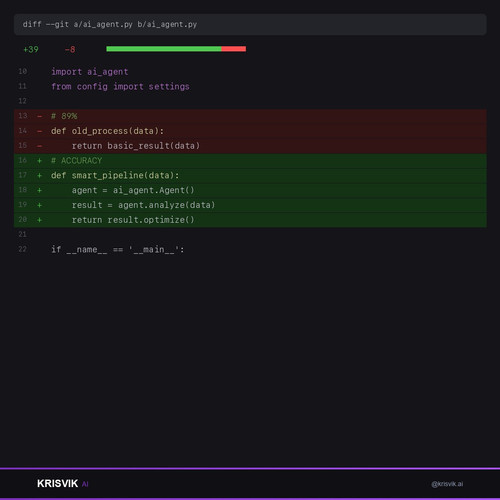This screenshot has height=500, width=500.
Task: Click line number 16 in the gutter
Action: (23, 160)
